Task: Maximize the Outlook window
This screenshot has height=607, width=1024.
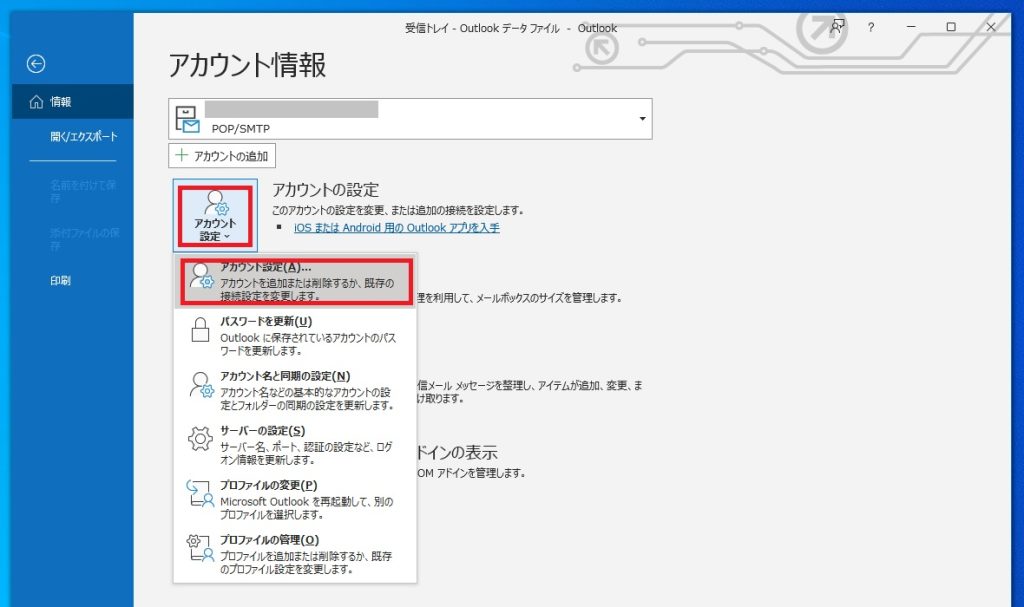Action: tap(951, 27)
